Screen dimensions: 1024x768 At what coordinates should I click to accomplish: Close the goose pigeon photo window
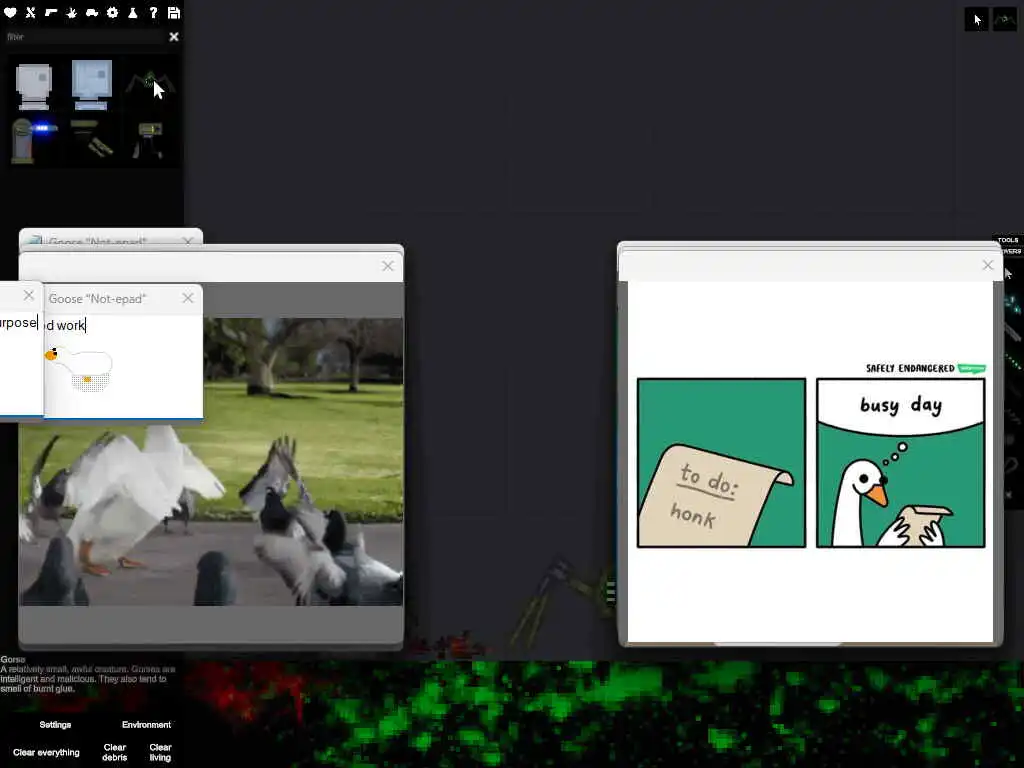[x=388, y=266]
